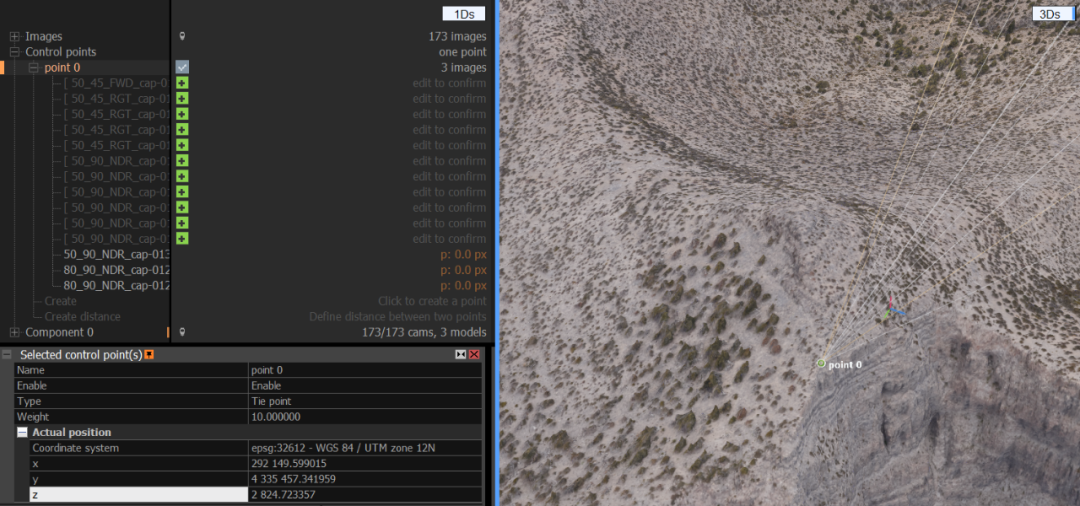Click the Selected control point(s) panel title
This screenshot has height=506, width=1080.
click(x=81, y=355)
